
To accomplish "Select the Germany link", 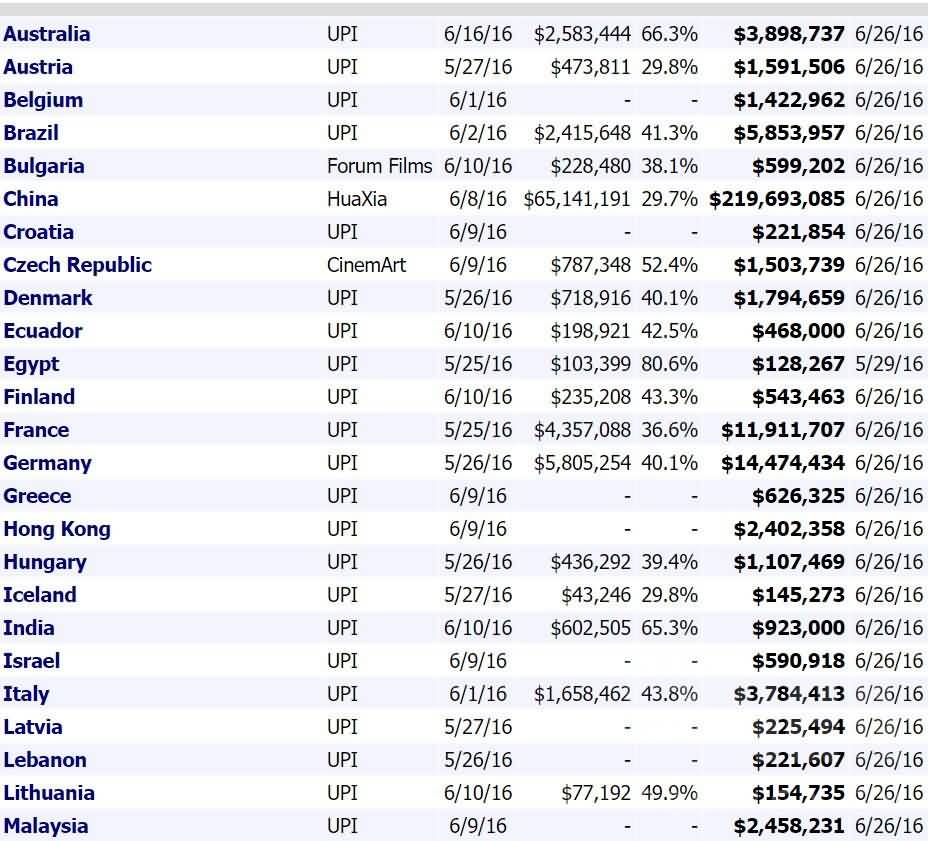I will coord(47,463).
